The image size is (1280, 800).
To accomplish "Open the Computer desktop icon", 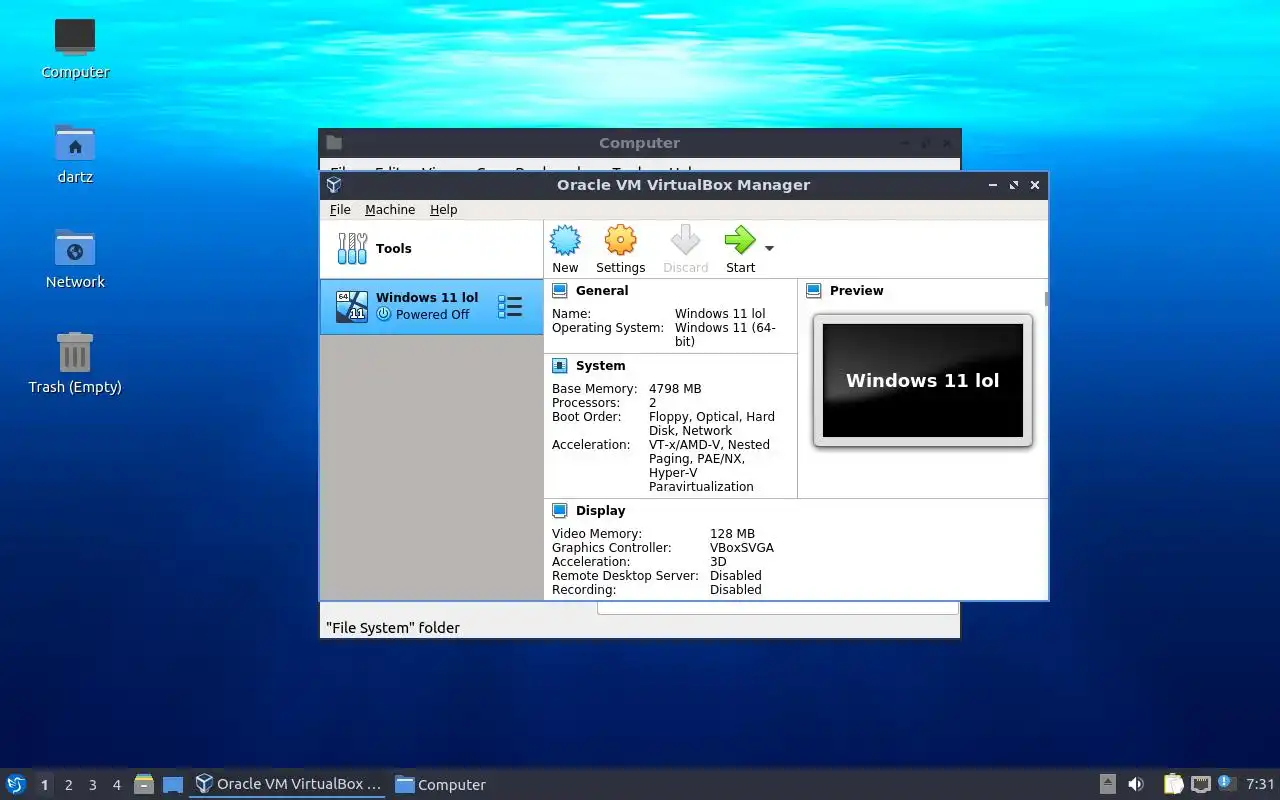I will click(75, 48).
